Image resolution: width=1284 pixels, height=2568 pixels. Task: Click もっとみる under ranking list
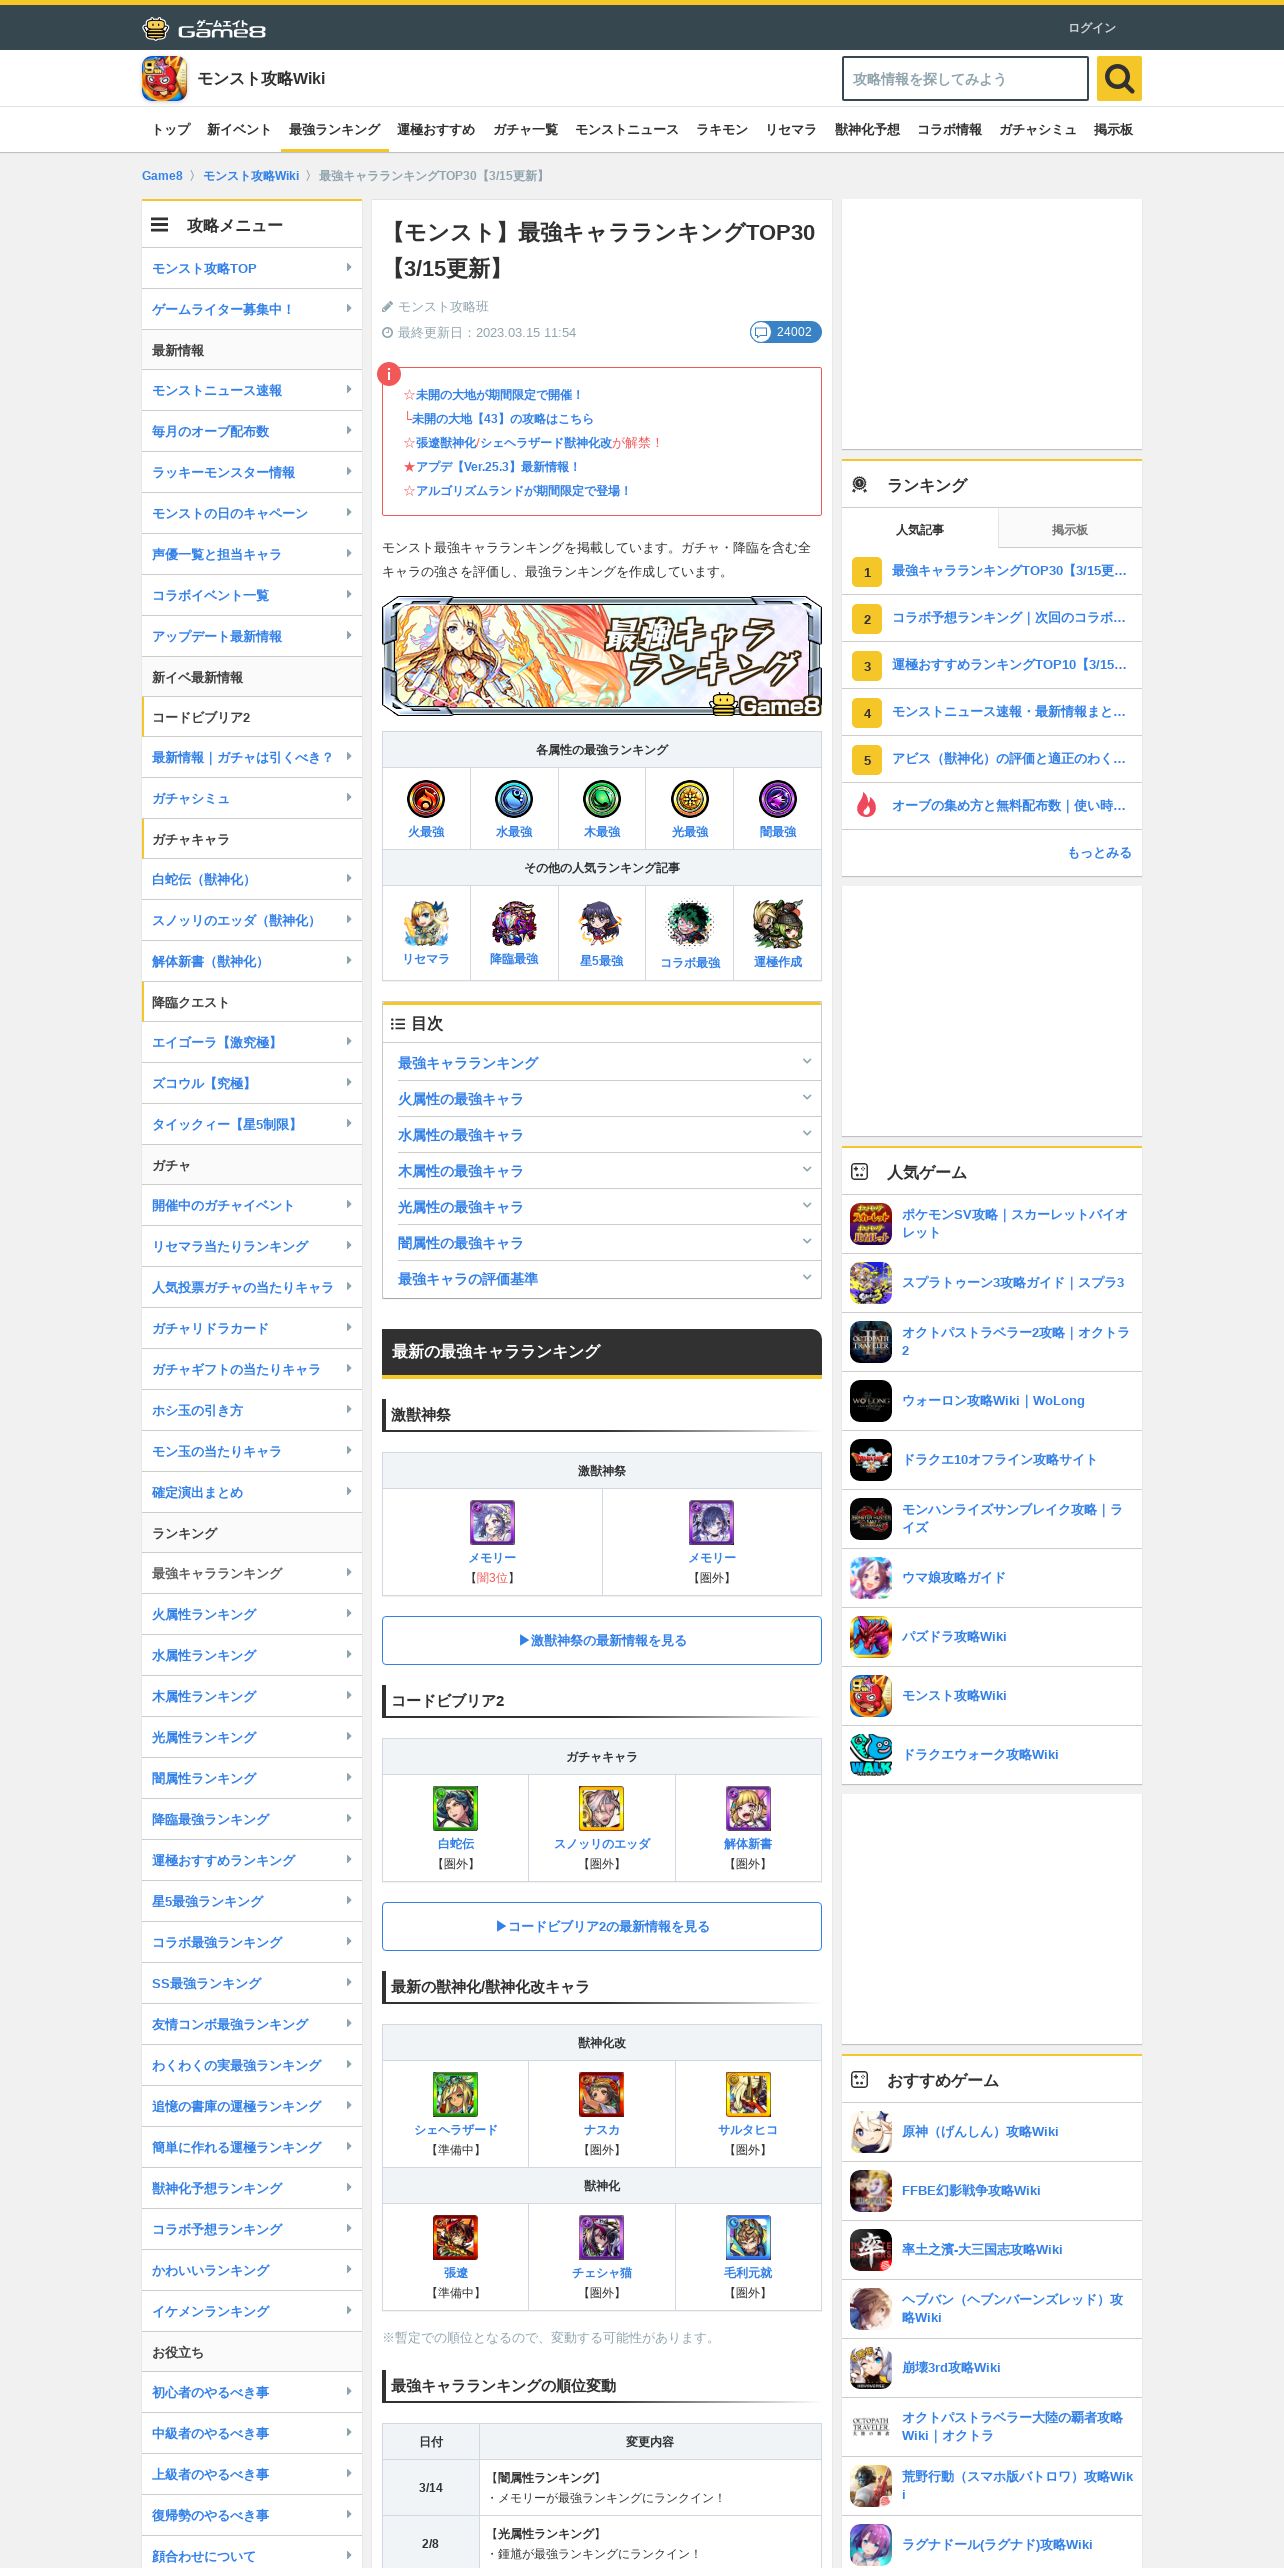pyautogui.click(x=1099, y=852)
